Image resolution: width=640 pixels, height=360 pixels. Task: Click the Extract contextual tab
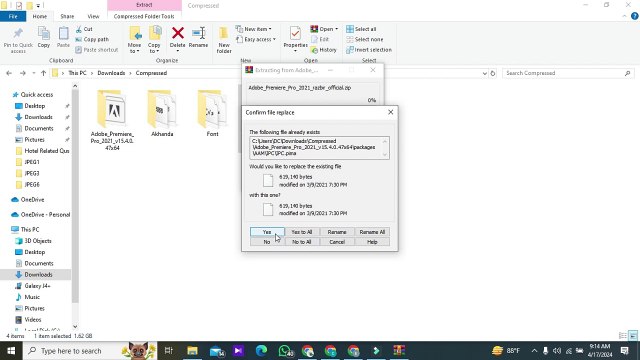tap(144, 5)
